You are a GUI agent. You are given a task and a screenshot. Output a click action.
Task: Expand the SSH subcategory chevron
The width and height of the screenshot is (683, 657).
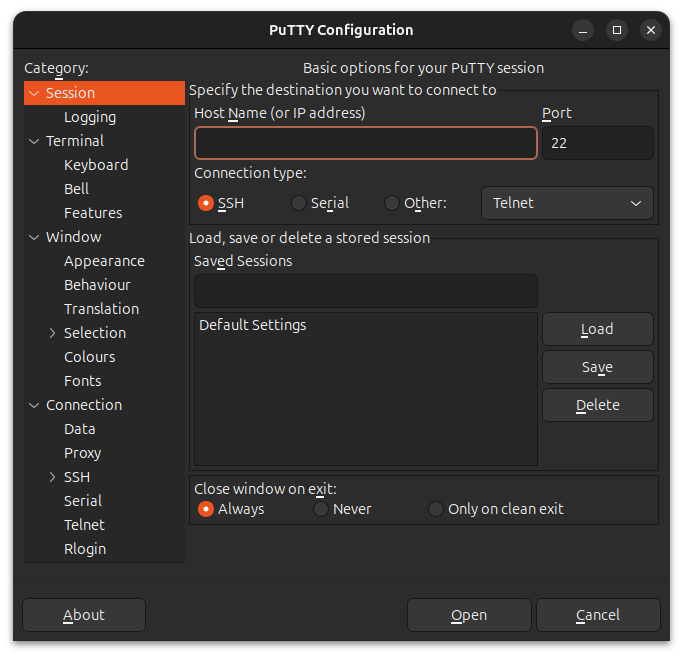click(x=52, y=477)
